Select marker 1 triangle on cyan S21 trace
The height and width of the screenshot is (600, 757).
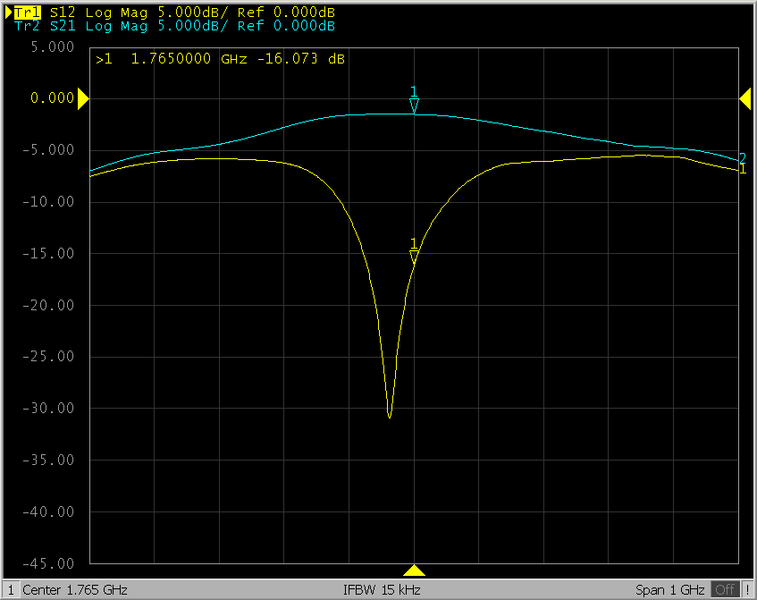[414, 104]
